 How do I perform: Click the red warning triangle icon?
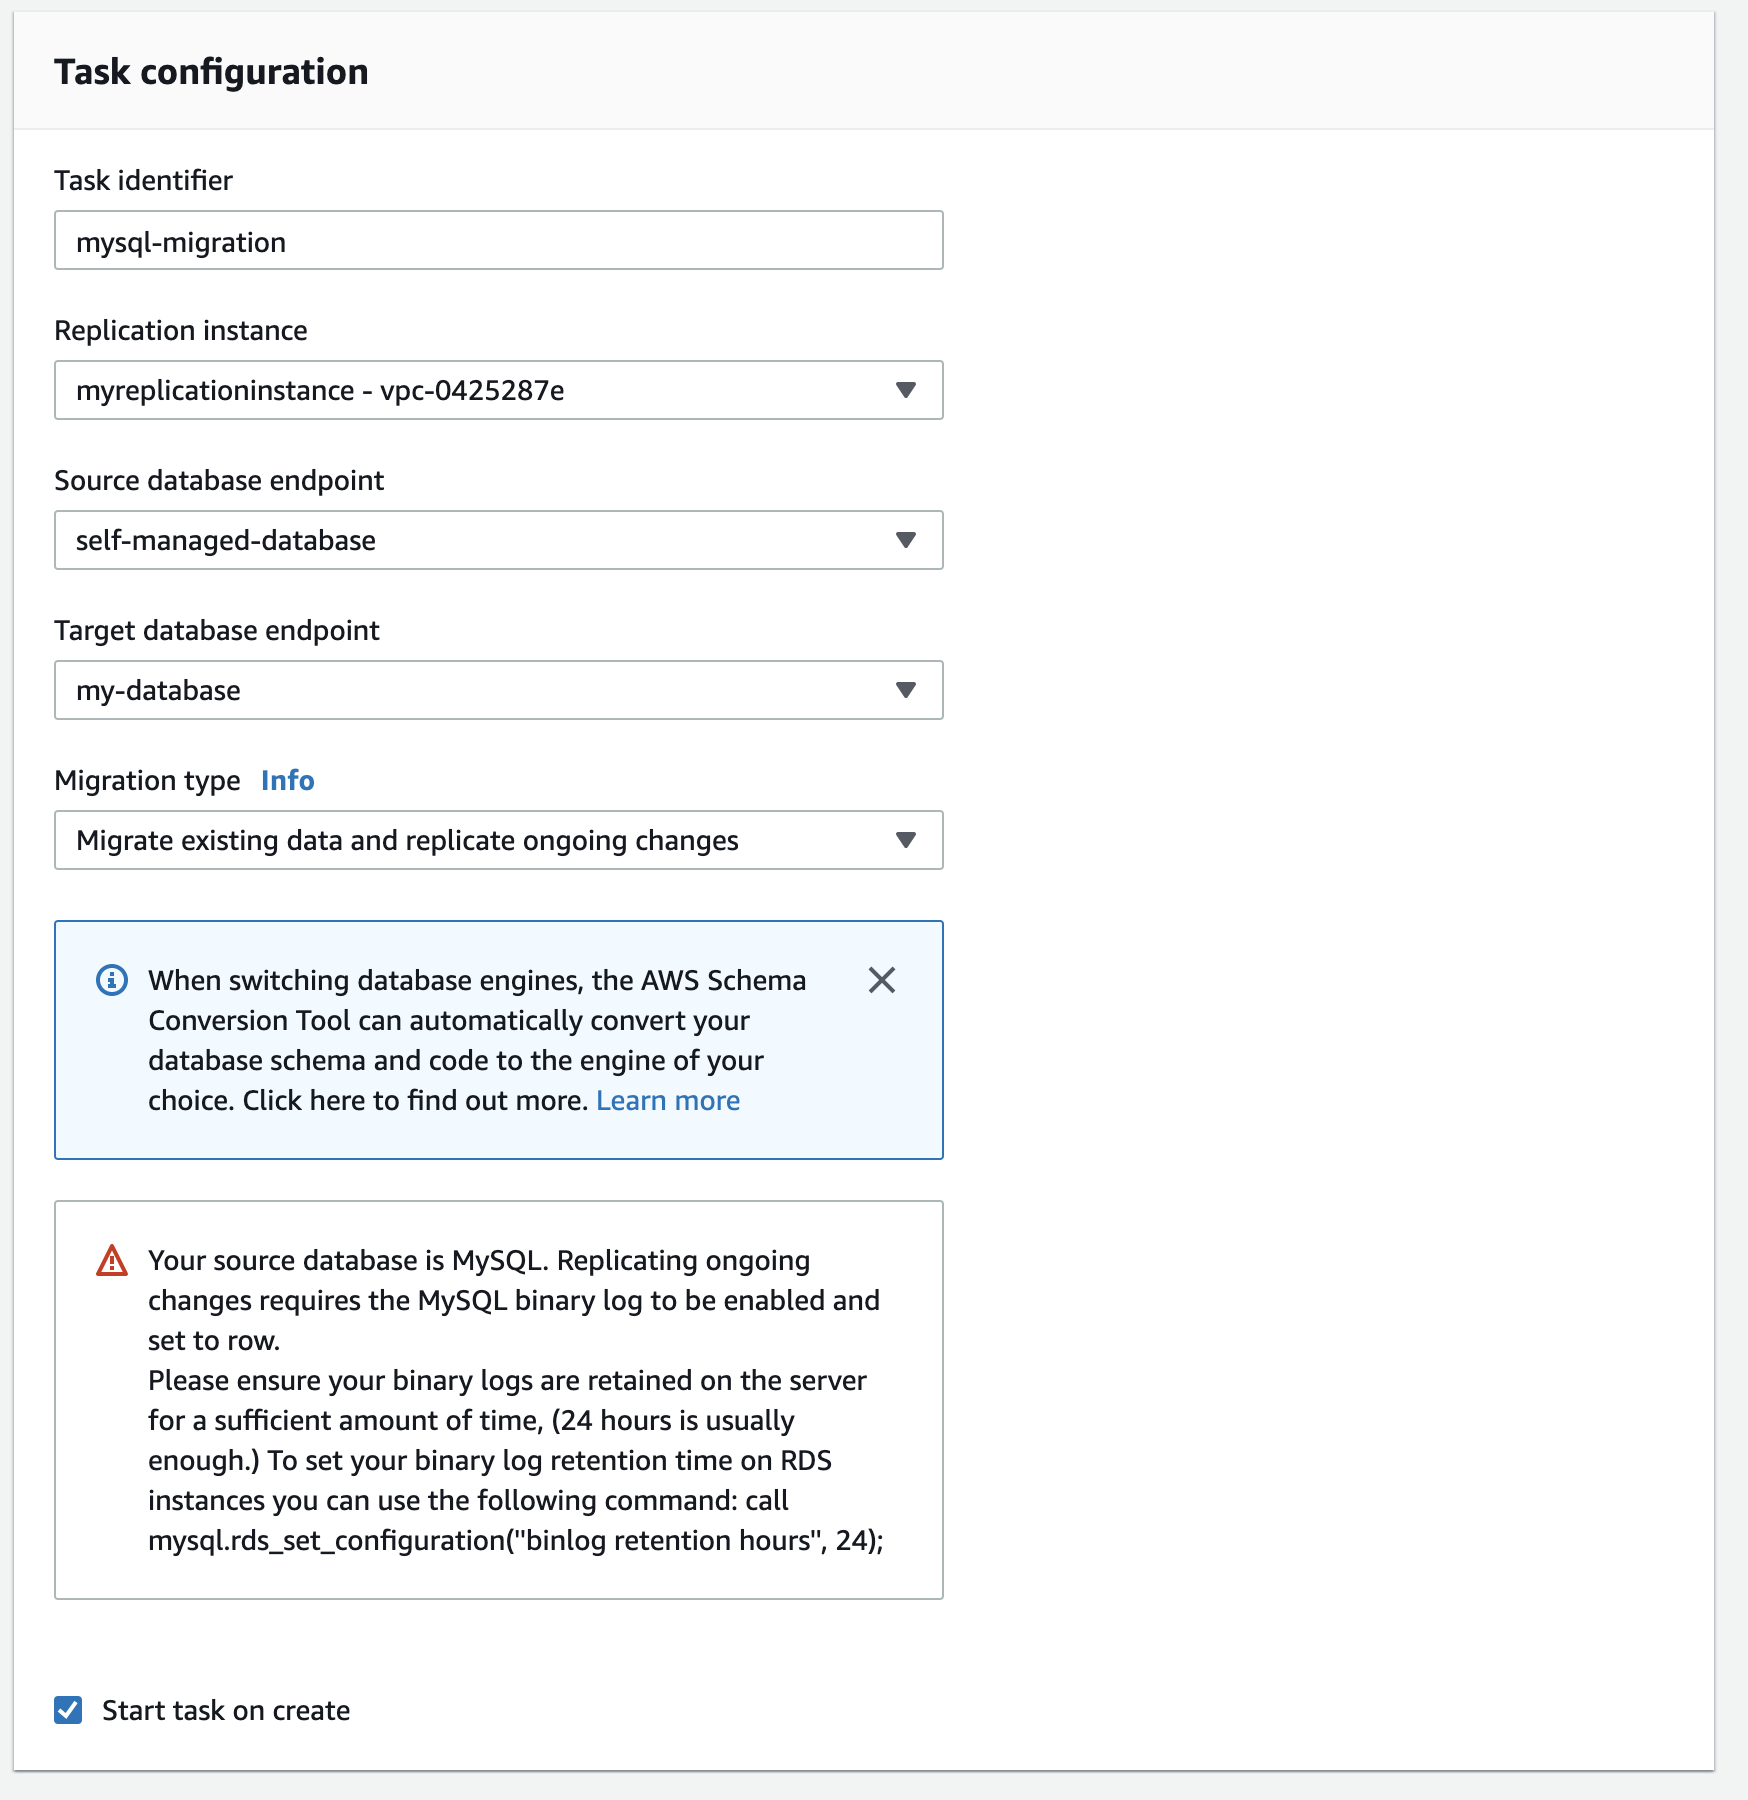111,1261
